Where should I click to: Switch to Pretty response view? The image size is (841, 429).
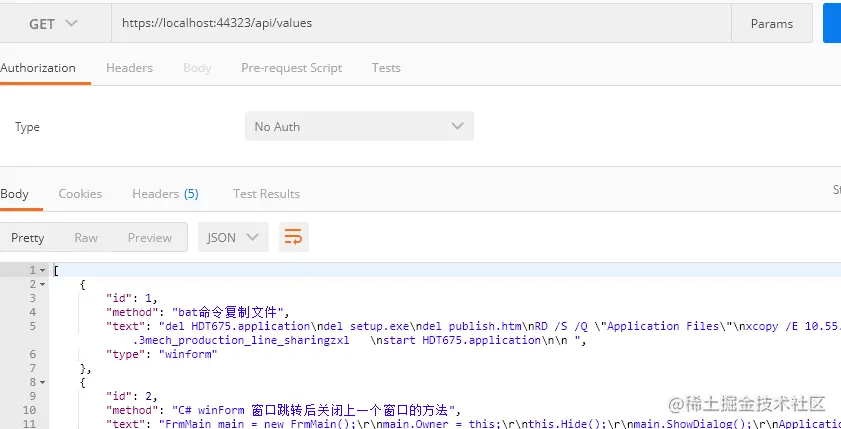27,238
